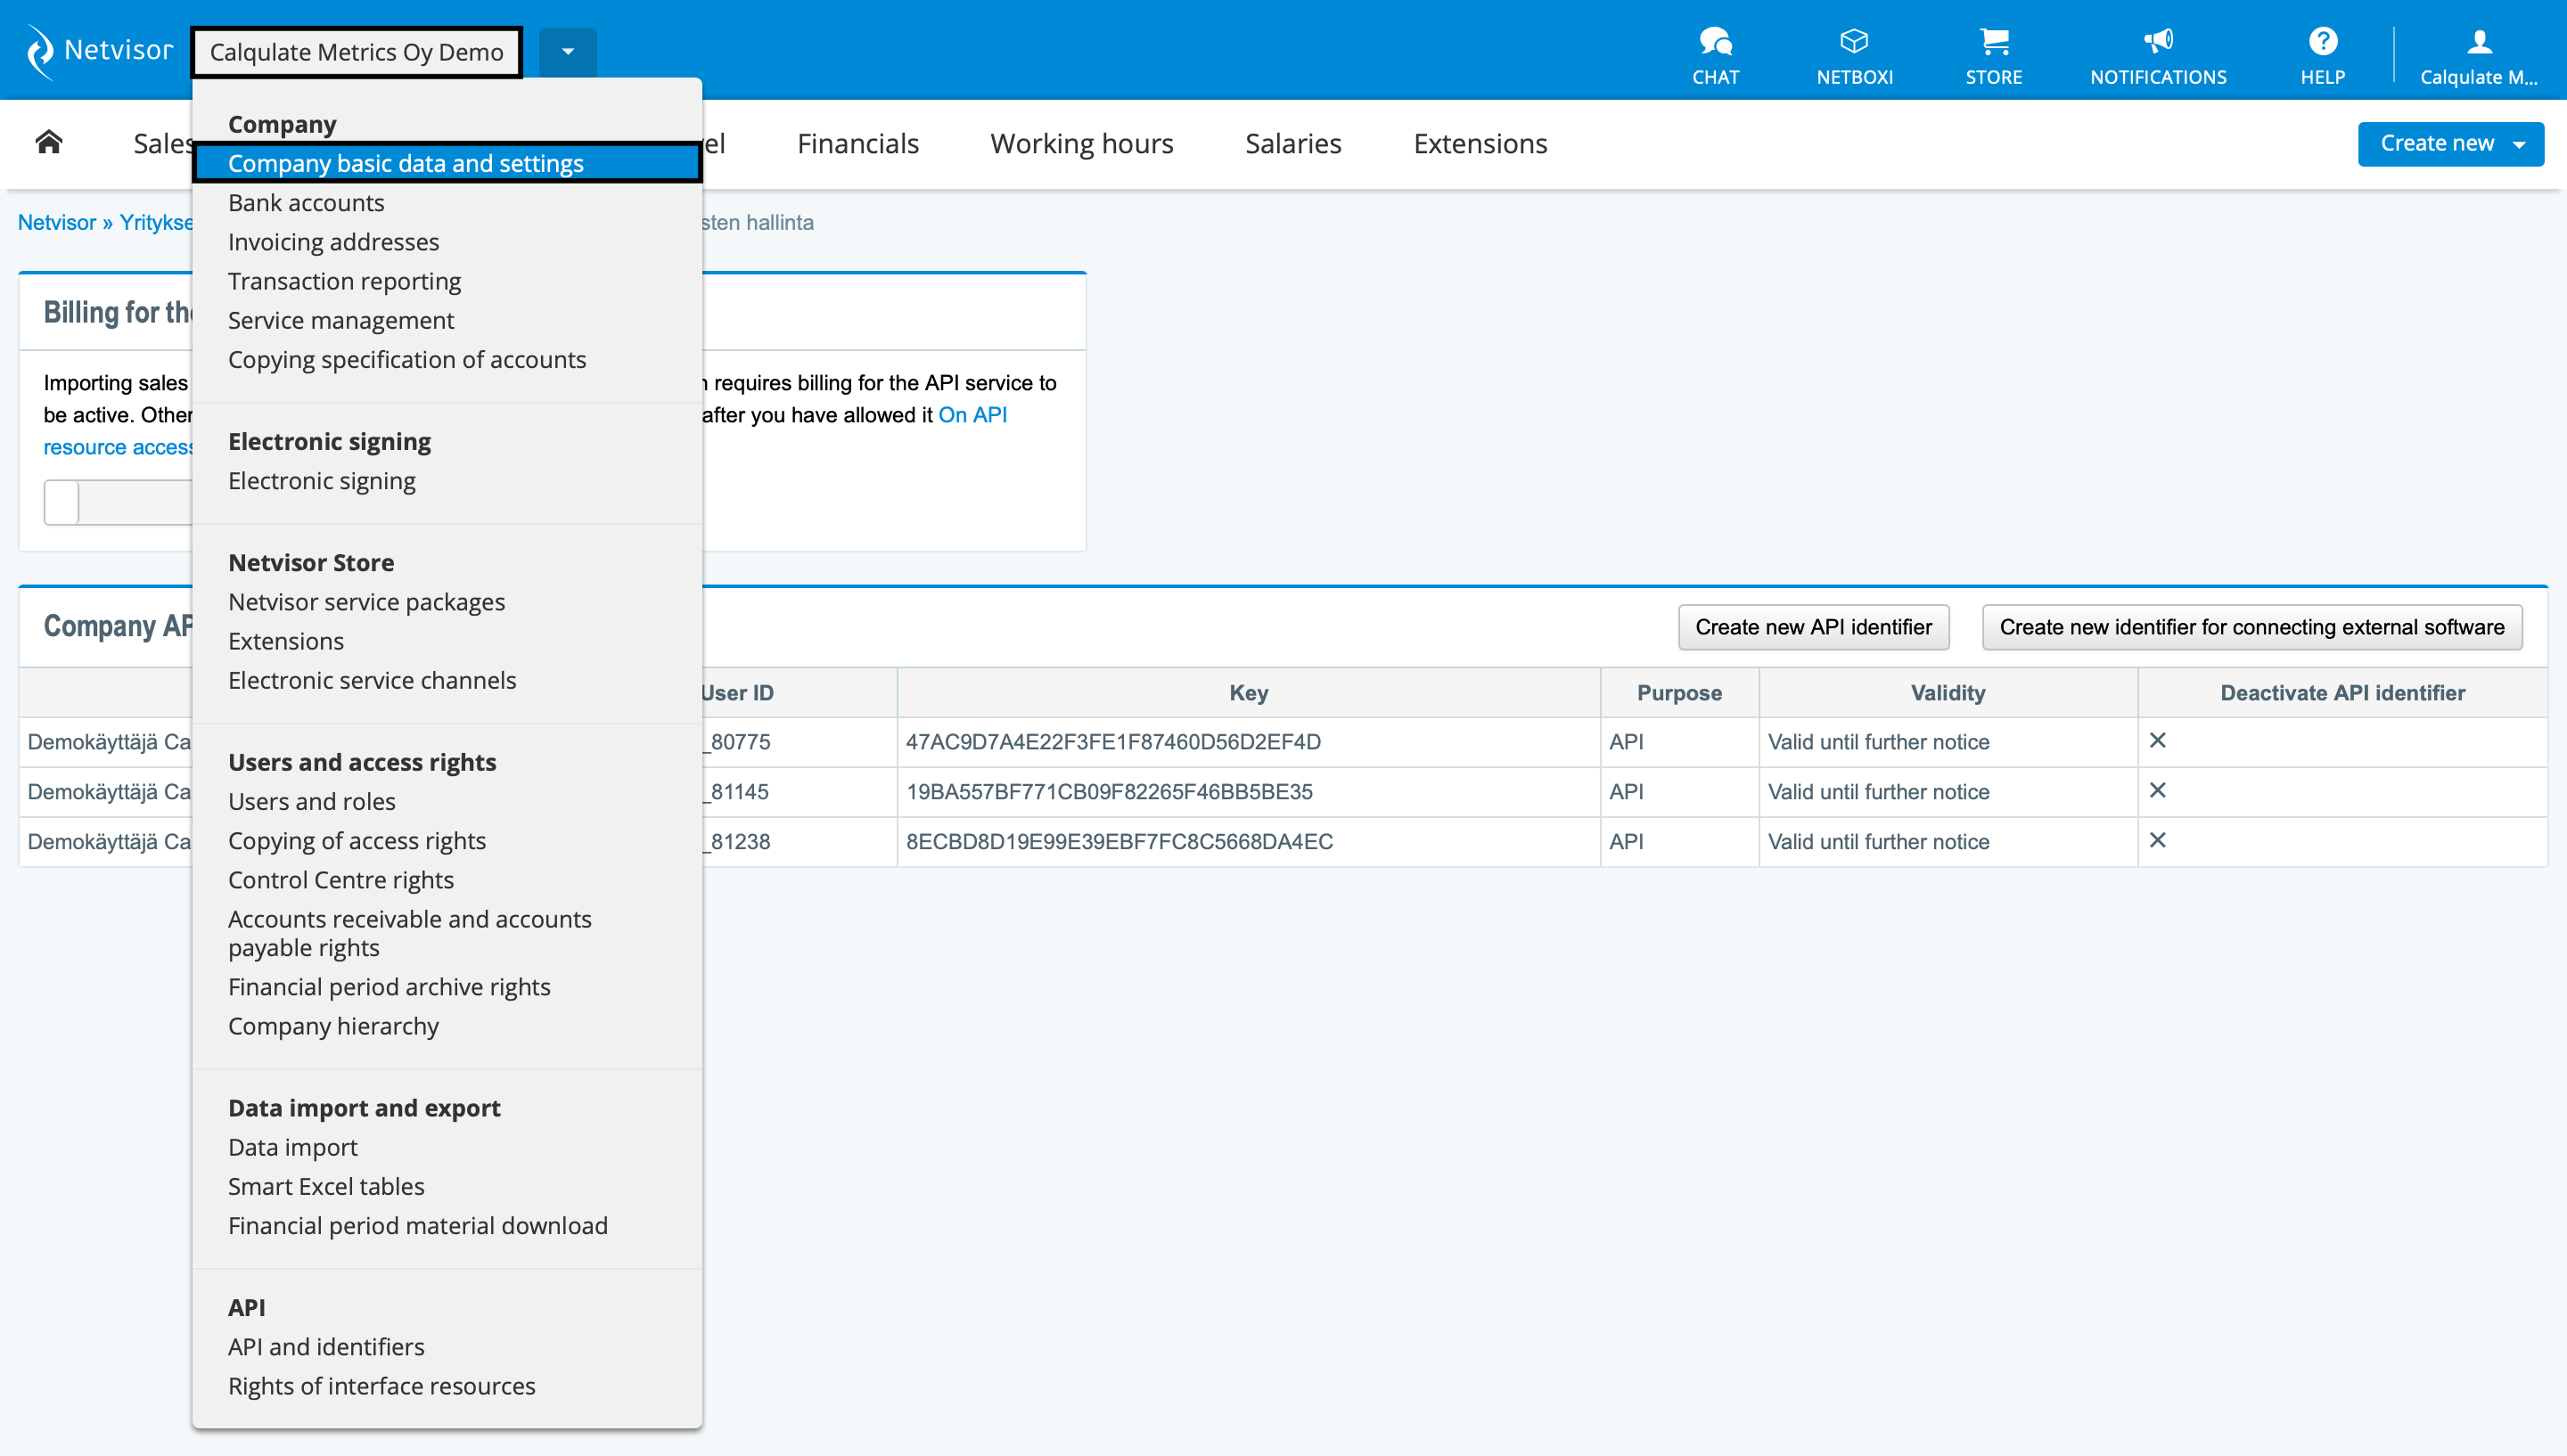Open API and identifiers menu item
2567x1456 pixels.
point(326,1347)
